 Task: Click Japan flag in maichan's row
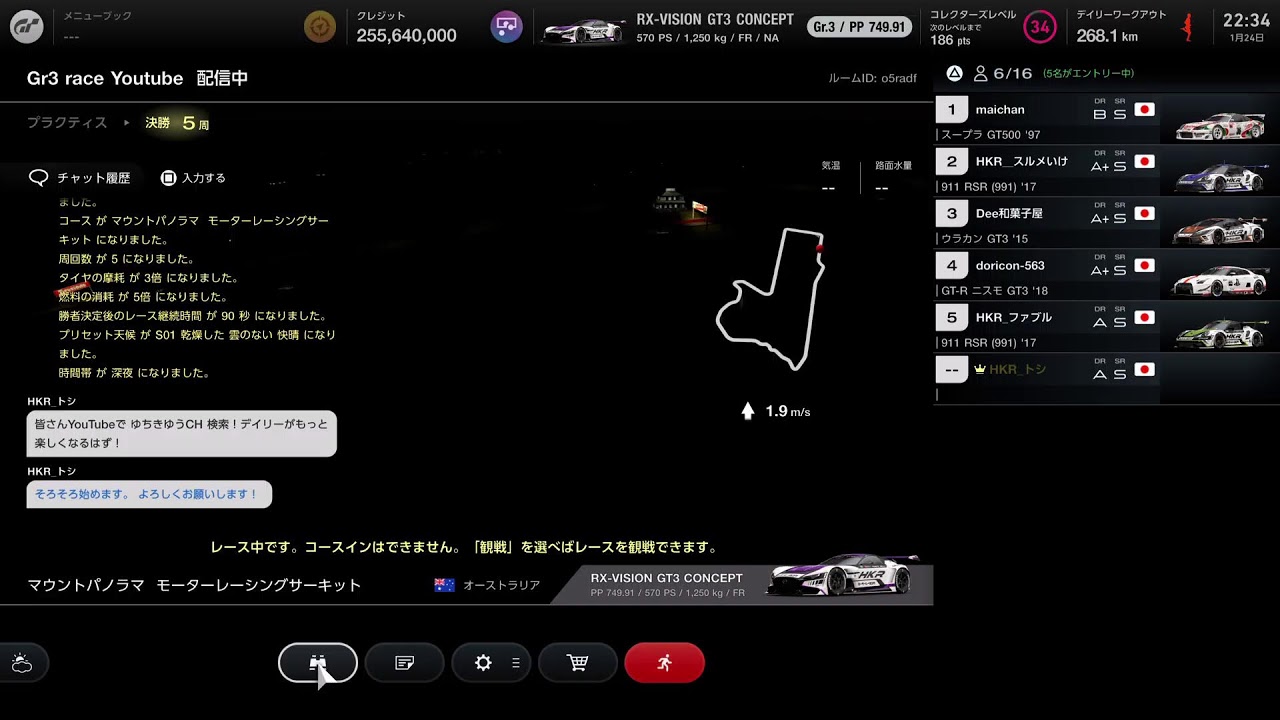pos(1145,110)
